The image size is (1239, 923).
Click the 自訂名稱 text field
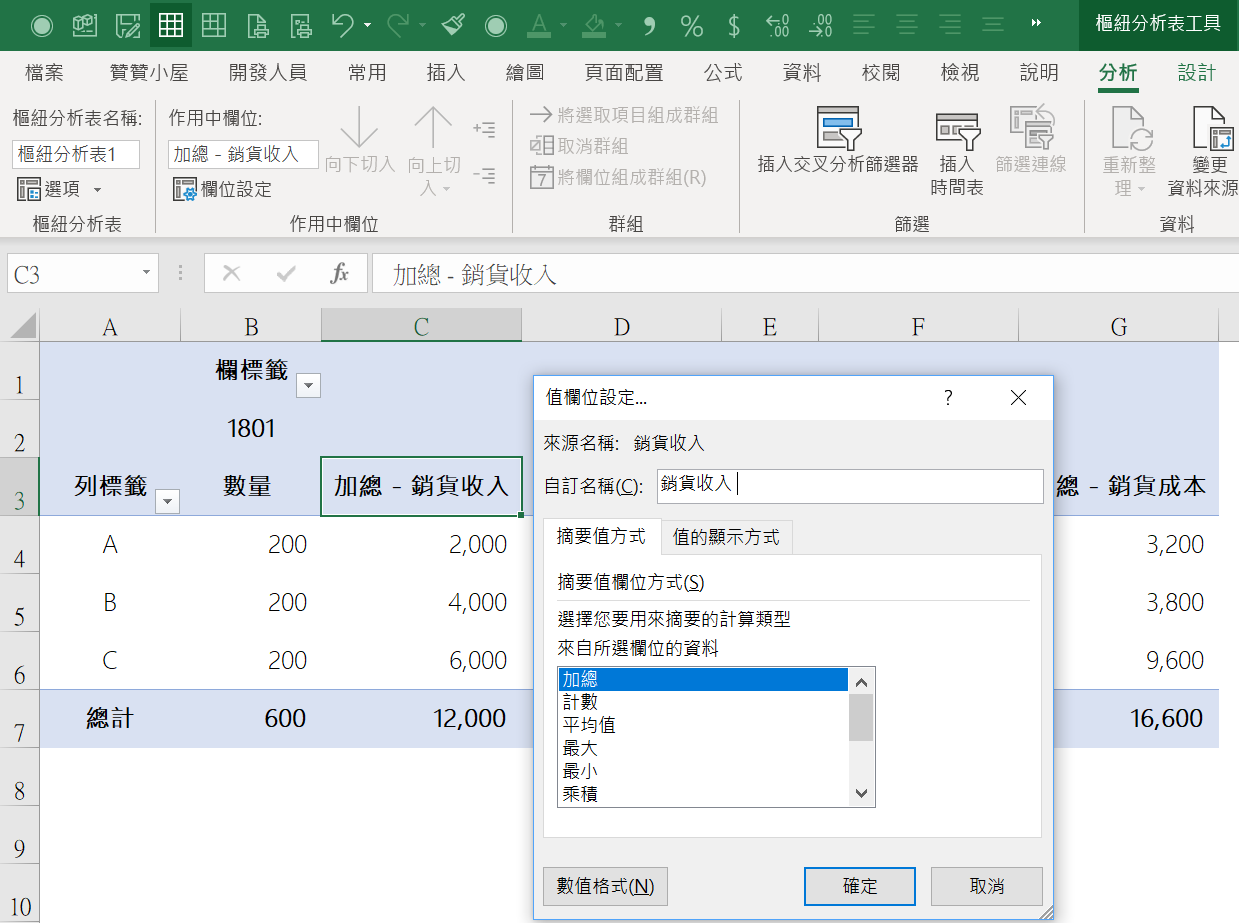click(849, 486)
